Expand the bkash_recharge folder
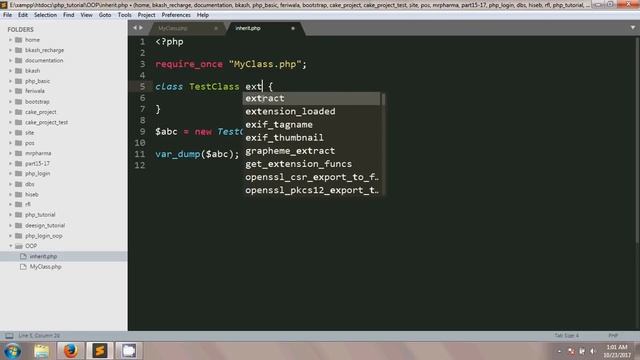Screen dimensions: 640x360 tap(11, 50)
